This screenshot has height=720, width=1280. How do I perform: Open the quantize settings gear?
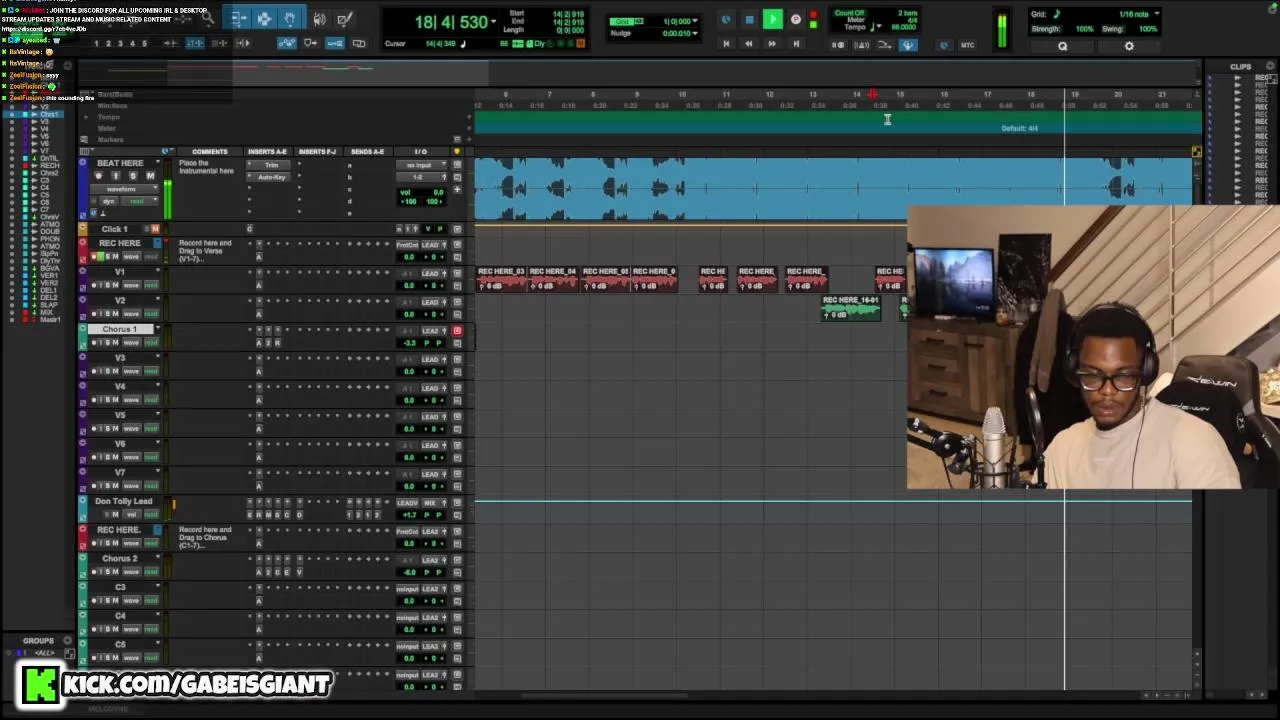1130,46
